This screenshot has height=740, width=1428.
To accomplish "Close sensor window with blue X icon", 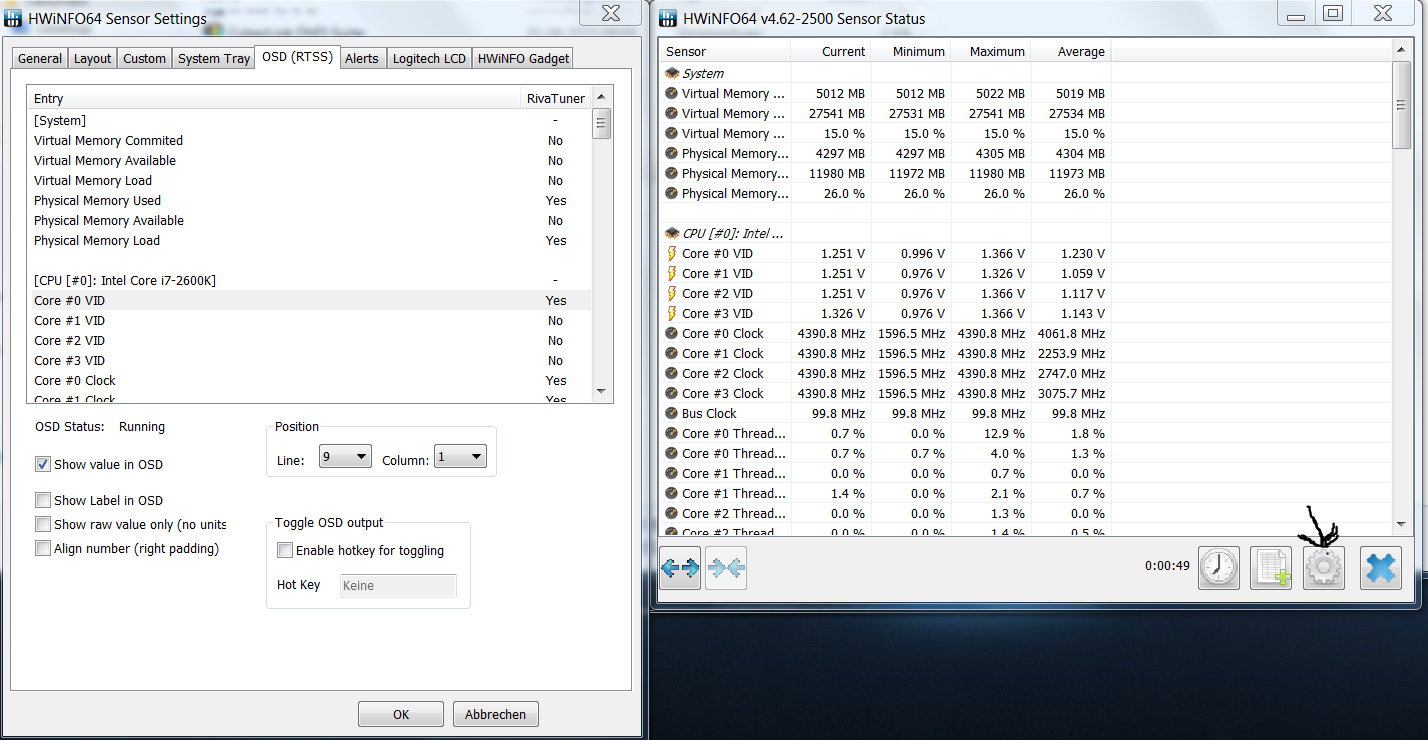I will [x=1381, y=568].
